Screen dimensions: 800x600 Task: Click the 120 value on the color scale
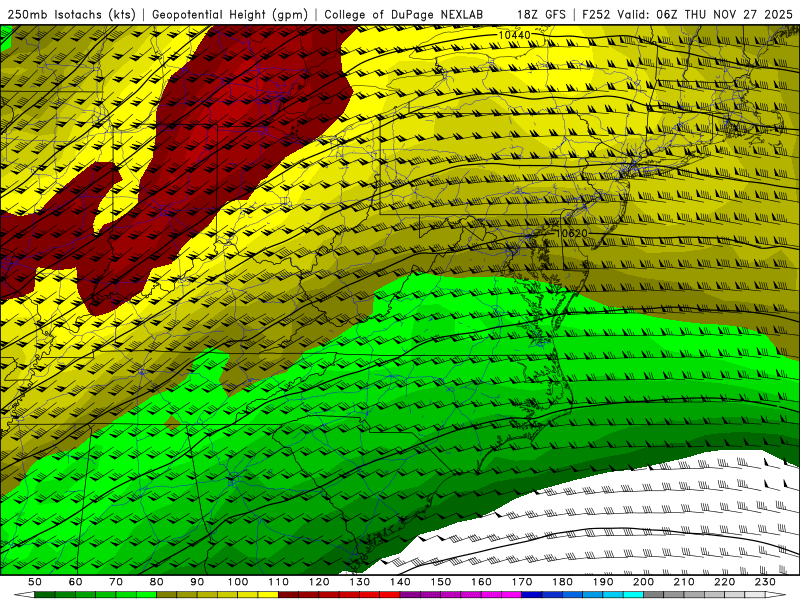coord(319,582)
